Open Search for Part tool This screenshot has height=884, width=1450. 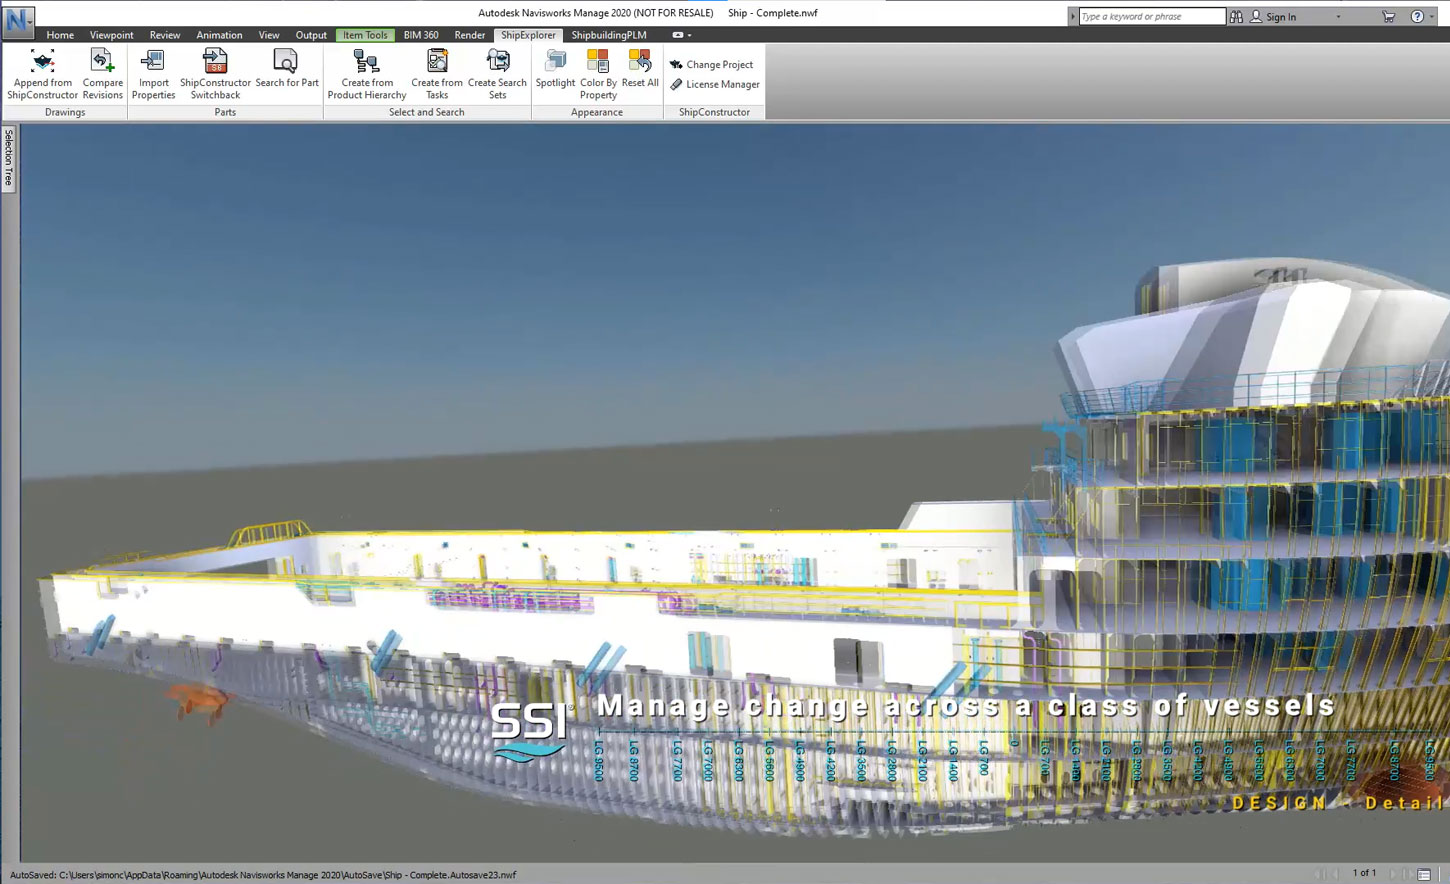point(286,63)
